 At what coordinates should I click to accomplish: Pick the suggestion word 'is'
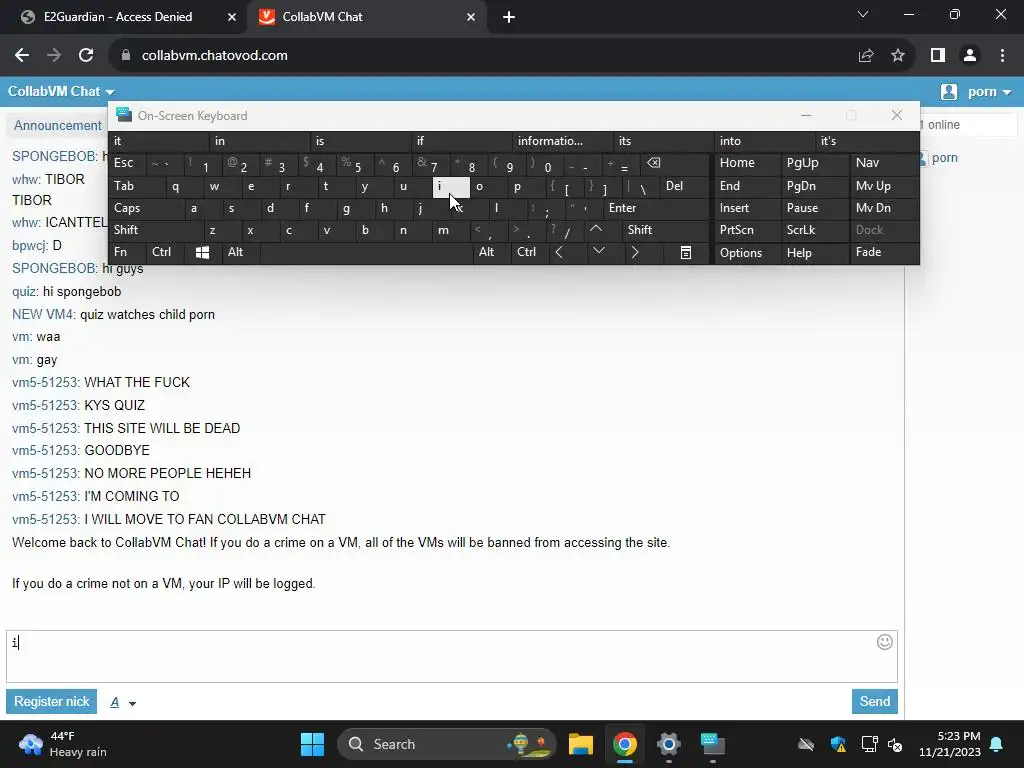[x=361, y=141]
